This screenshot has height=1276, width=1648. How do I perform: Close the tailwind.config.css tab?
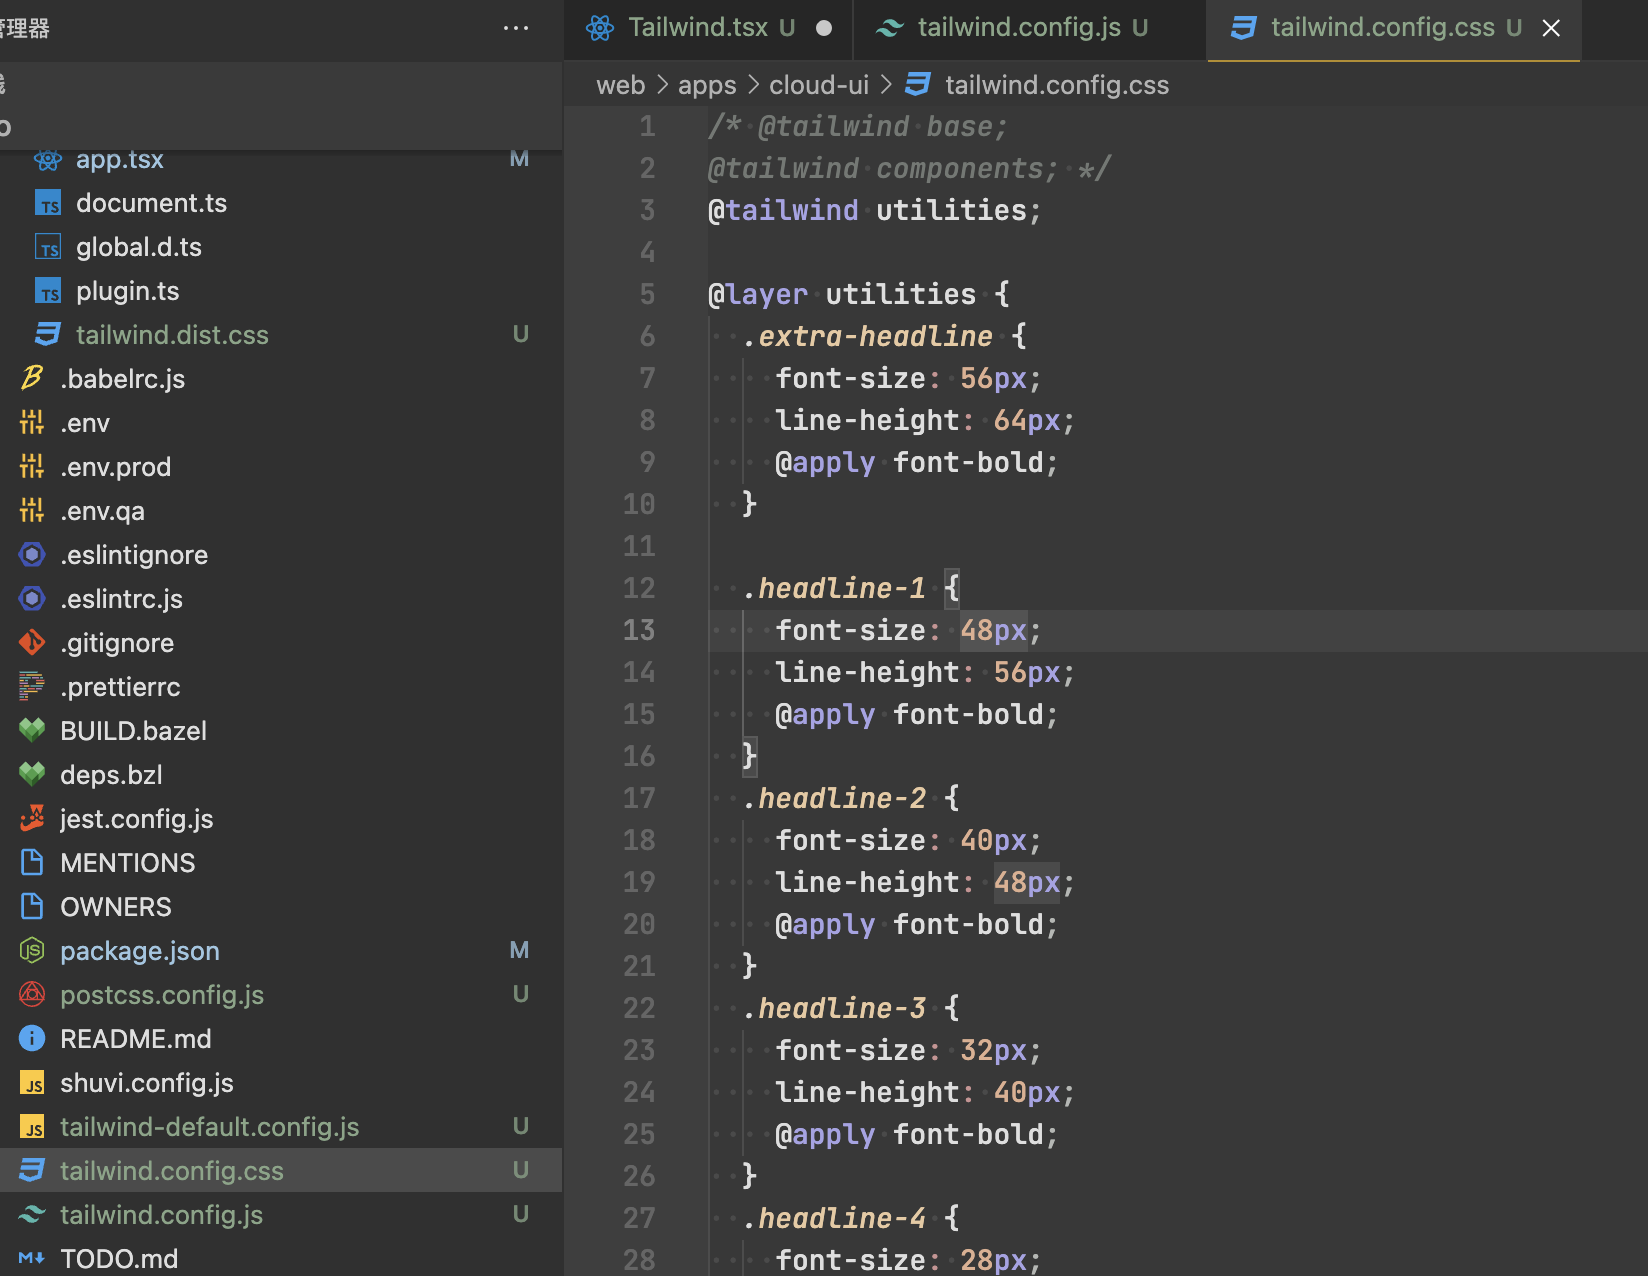click(x=1551, y=28)
